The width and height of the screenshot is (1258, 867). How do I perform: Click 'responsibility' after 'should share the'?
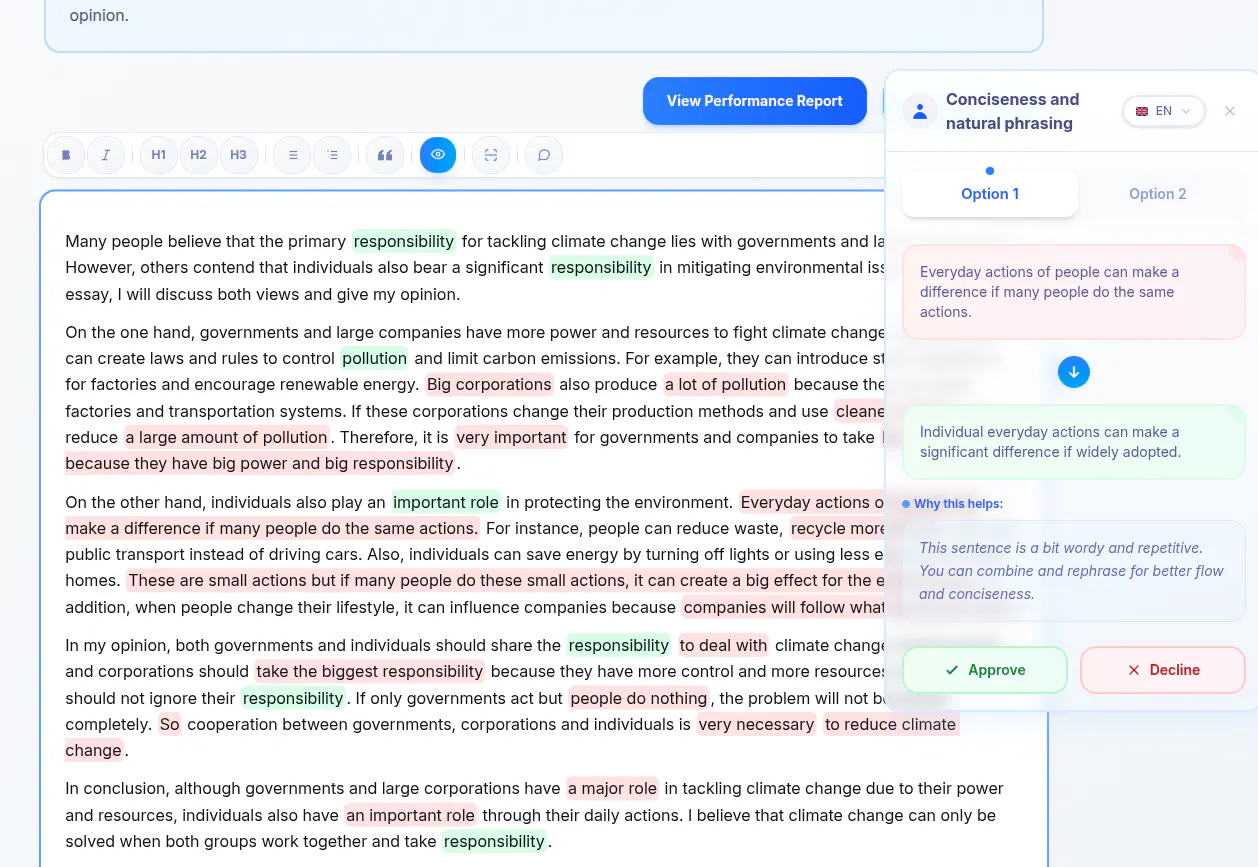click(618, 645)
